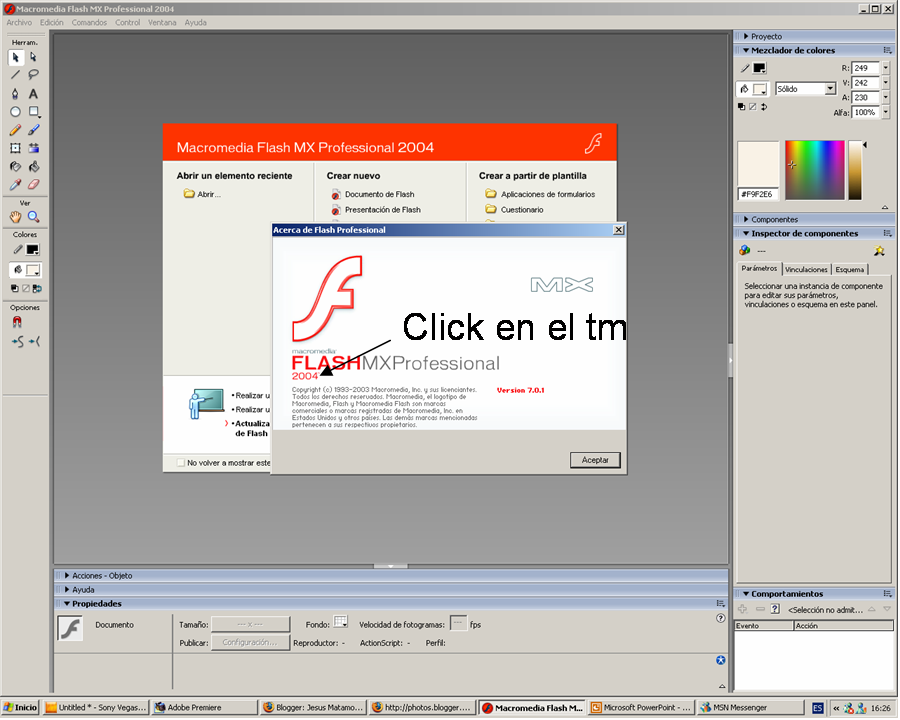The width and height of the screenshot is (900, 720).
Task: Switch to Adobe Premiere in taskbar
Action: [205, 709]
